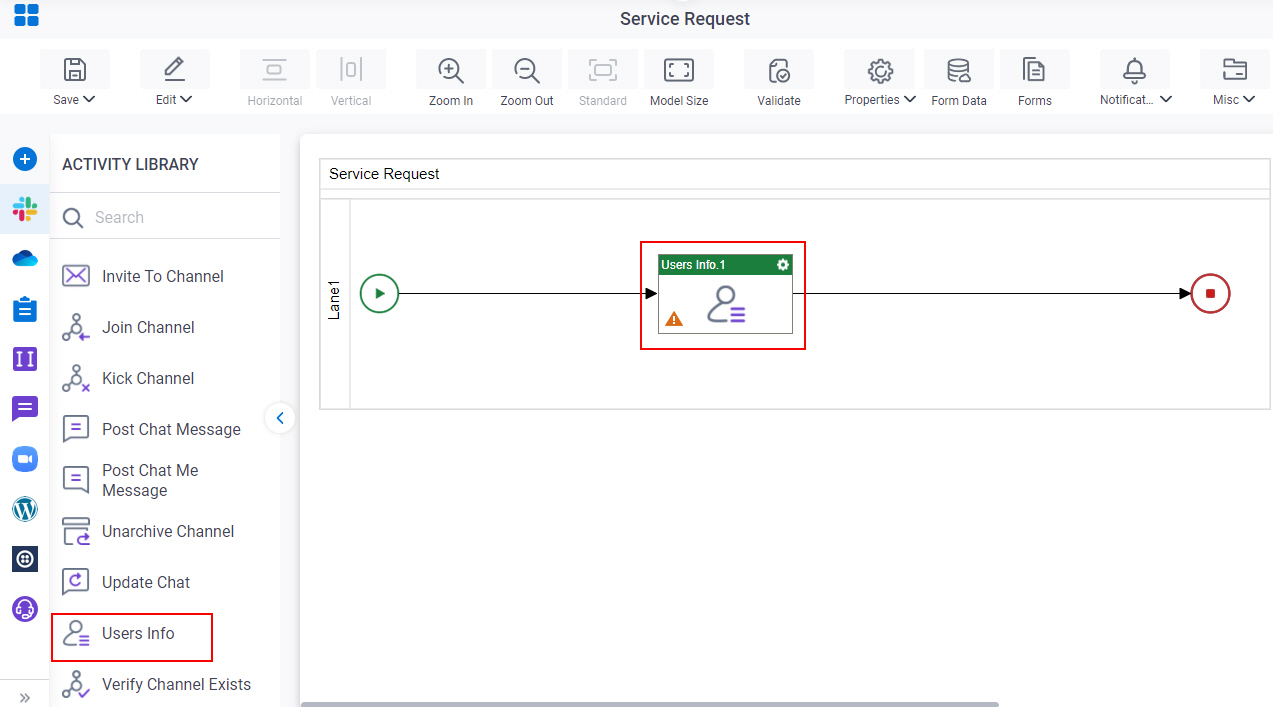Open the Users Info.1 gear settings

click(783, 265)
